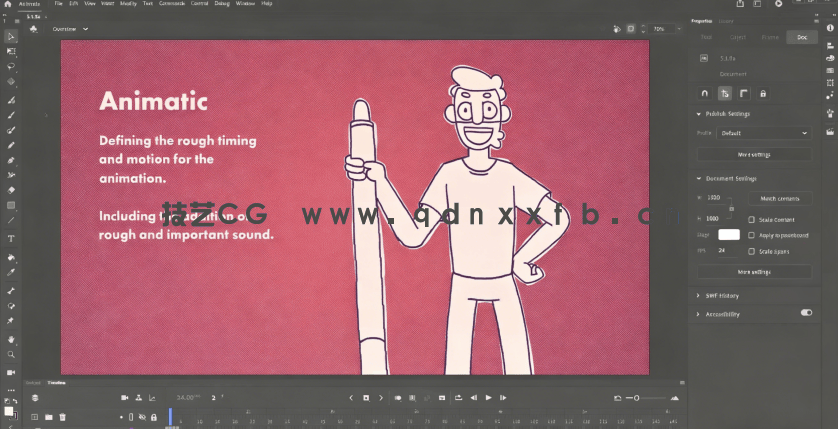Step back one frame

[x=474, y=398]
